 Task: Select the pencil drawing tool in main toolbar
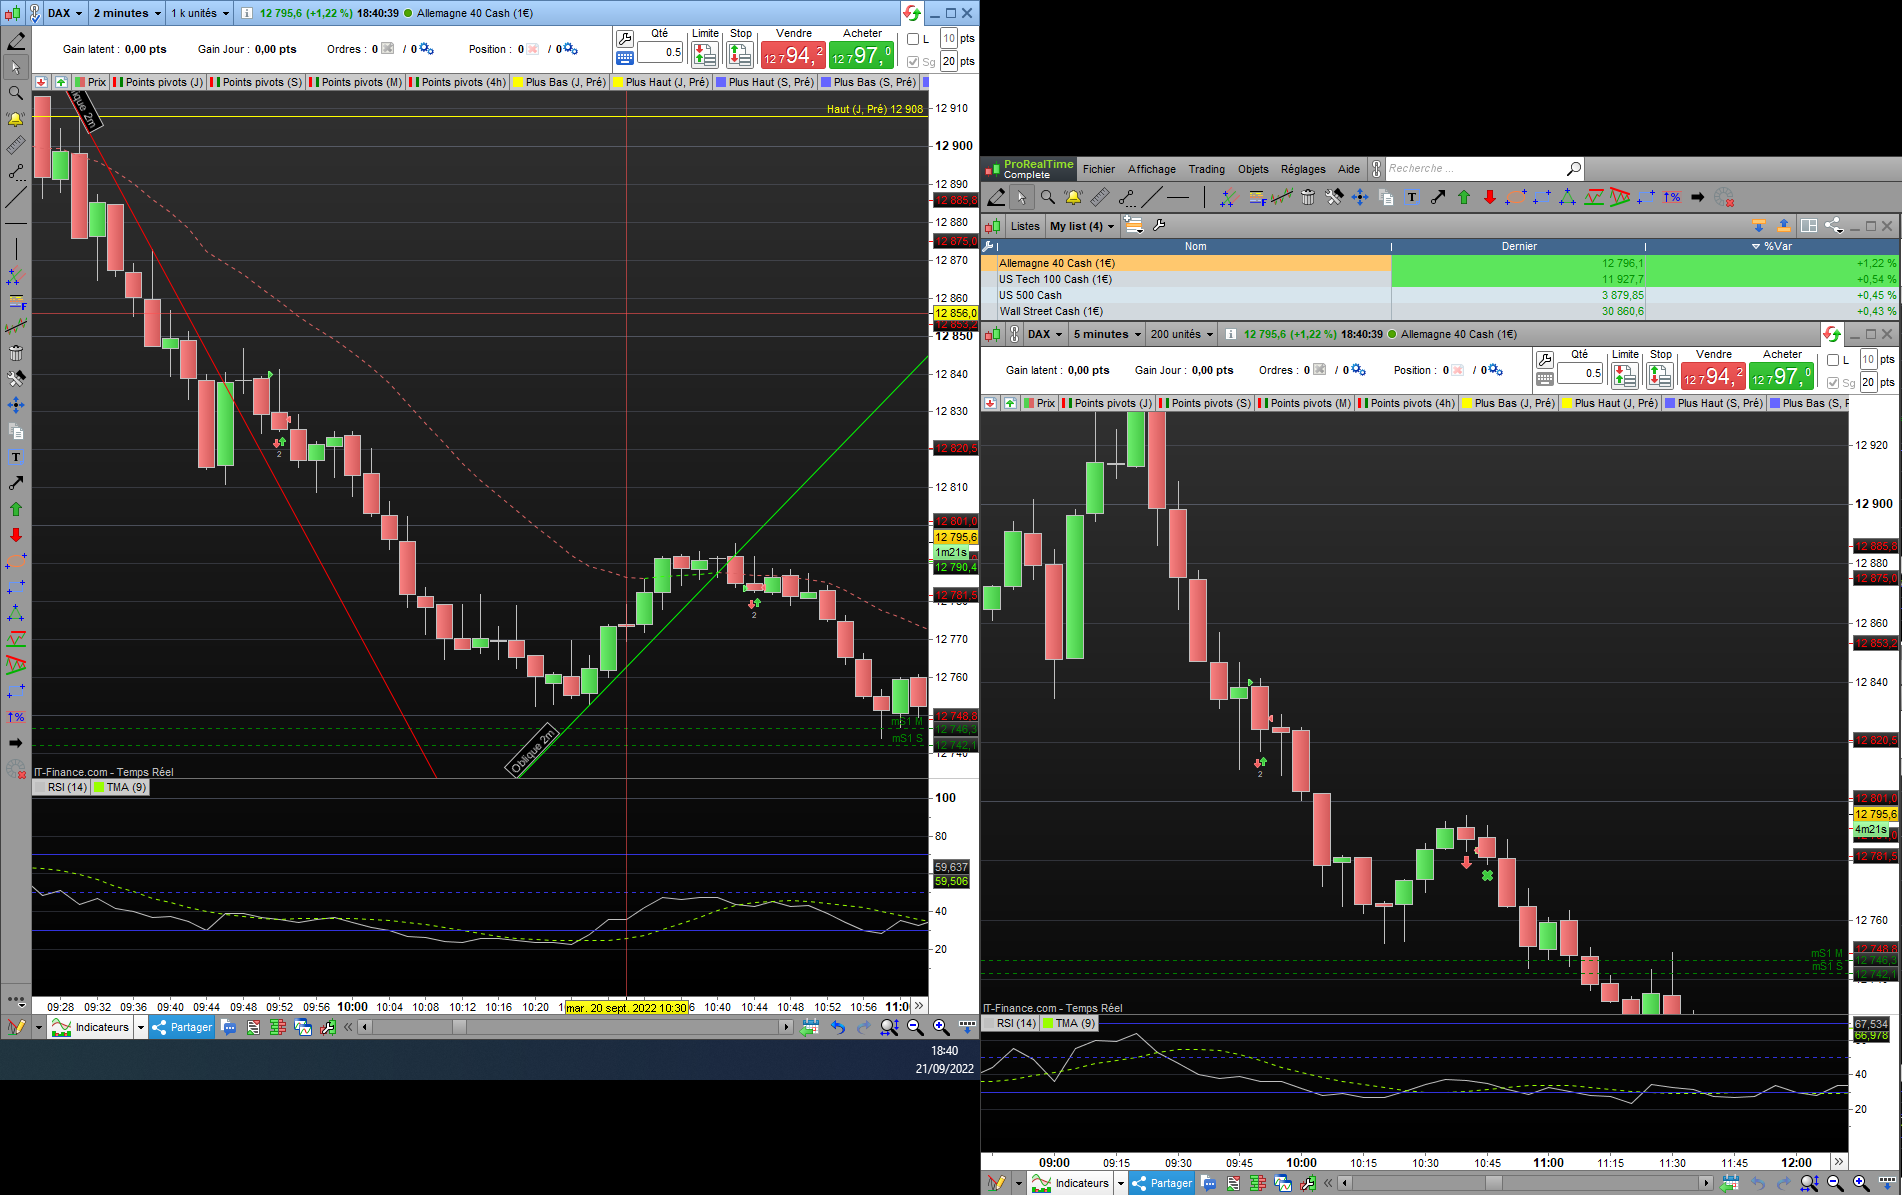pos(996,197)
